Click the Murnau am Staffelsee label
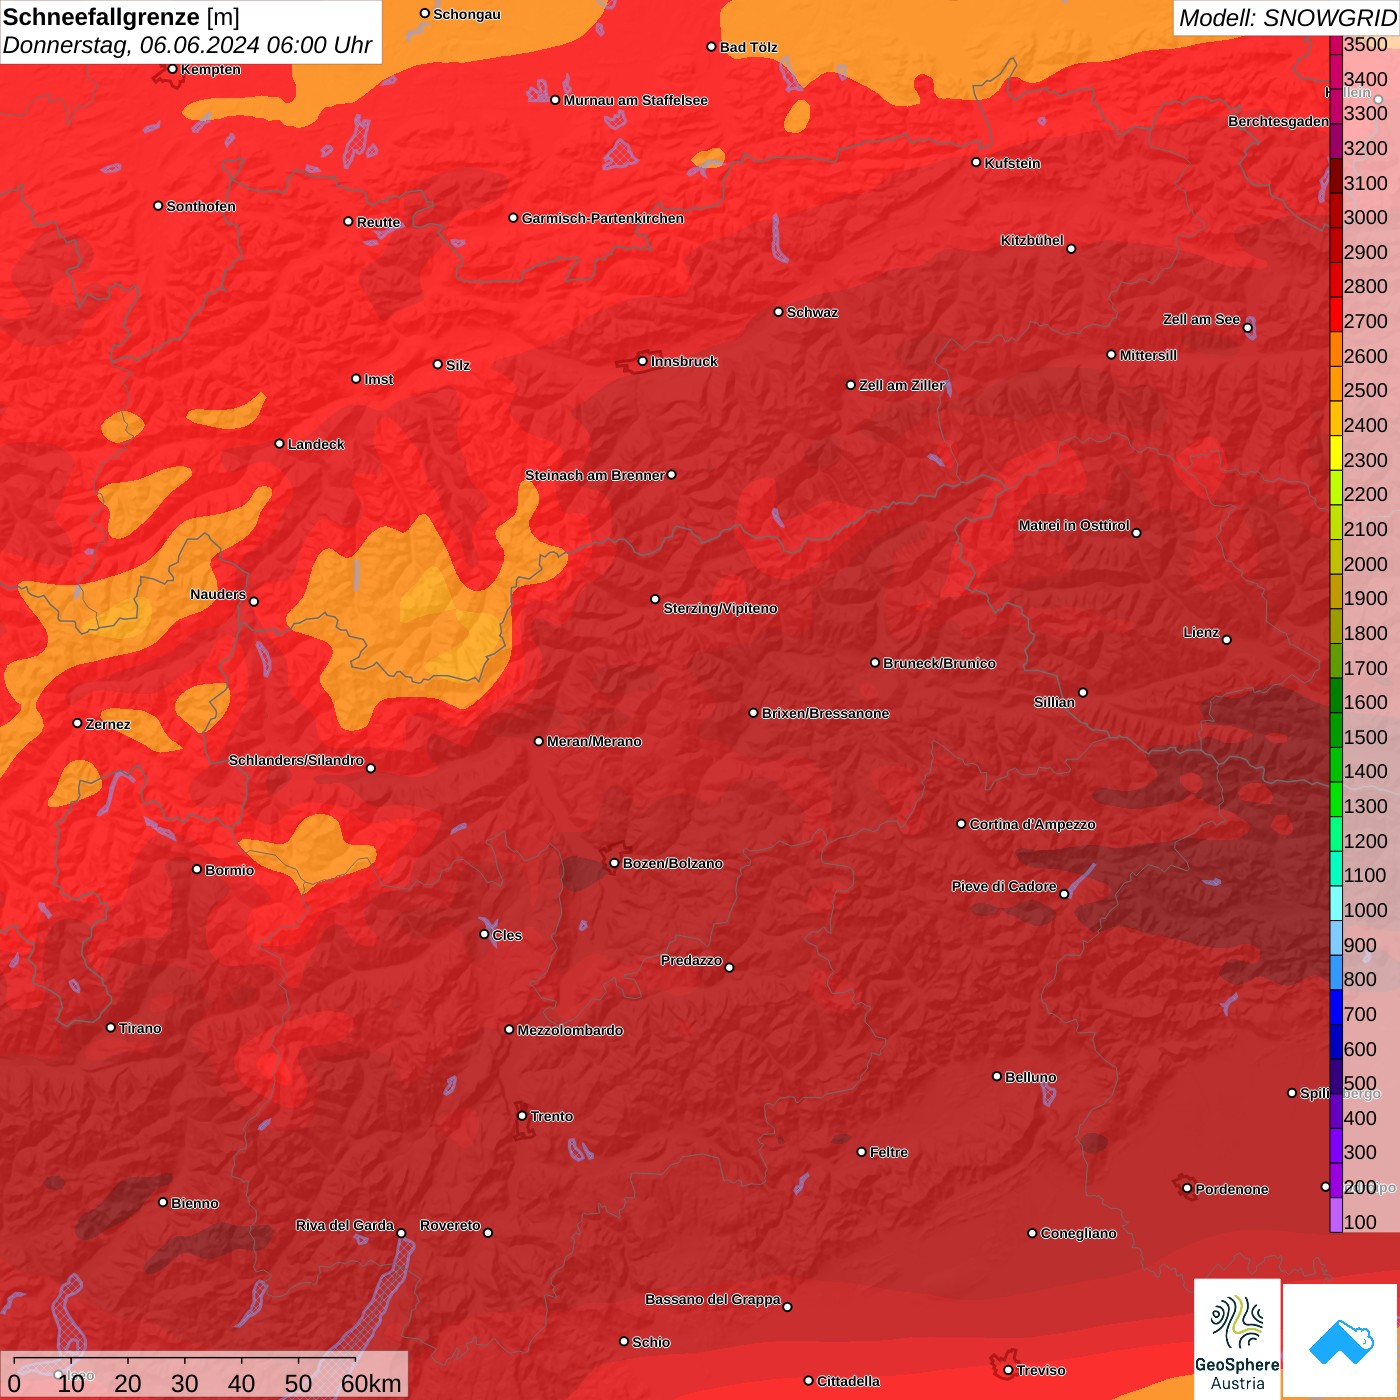 (635, 100)
